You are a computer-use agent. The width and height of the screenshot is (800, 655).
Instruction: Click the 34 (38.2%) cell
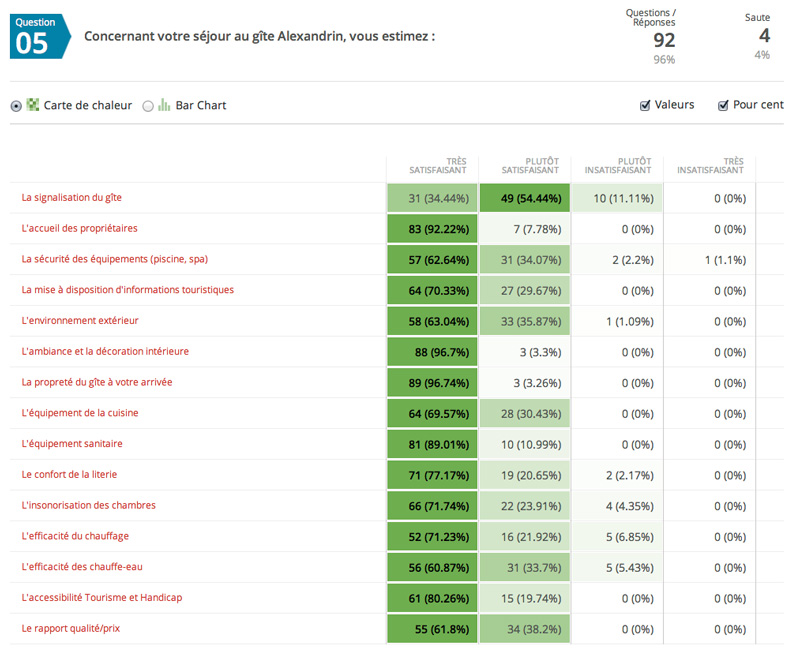click(x=524, y=629)
